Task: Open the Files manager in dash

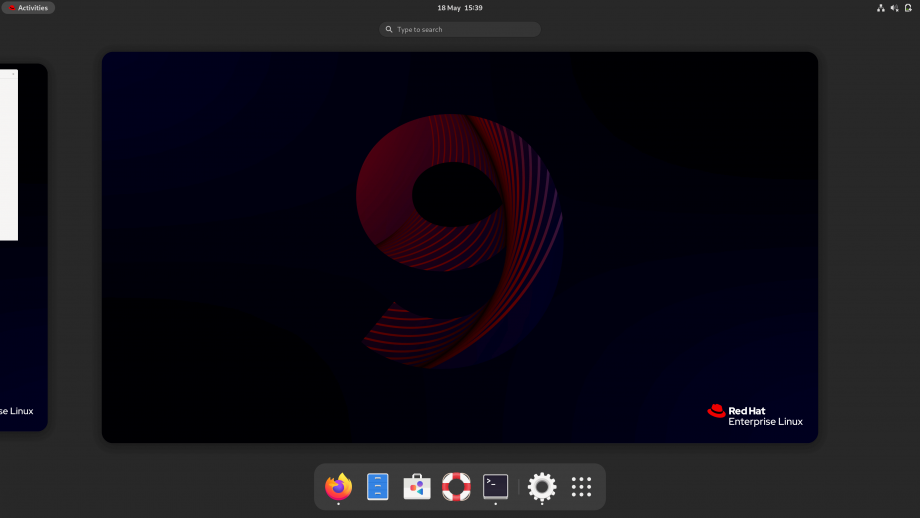Action: pos(378,486)
